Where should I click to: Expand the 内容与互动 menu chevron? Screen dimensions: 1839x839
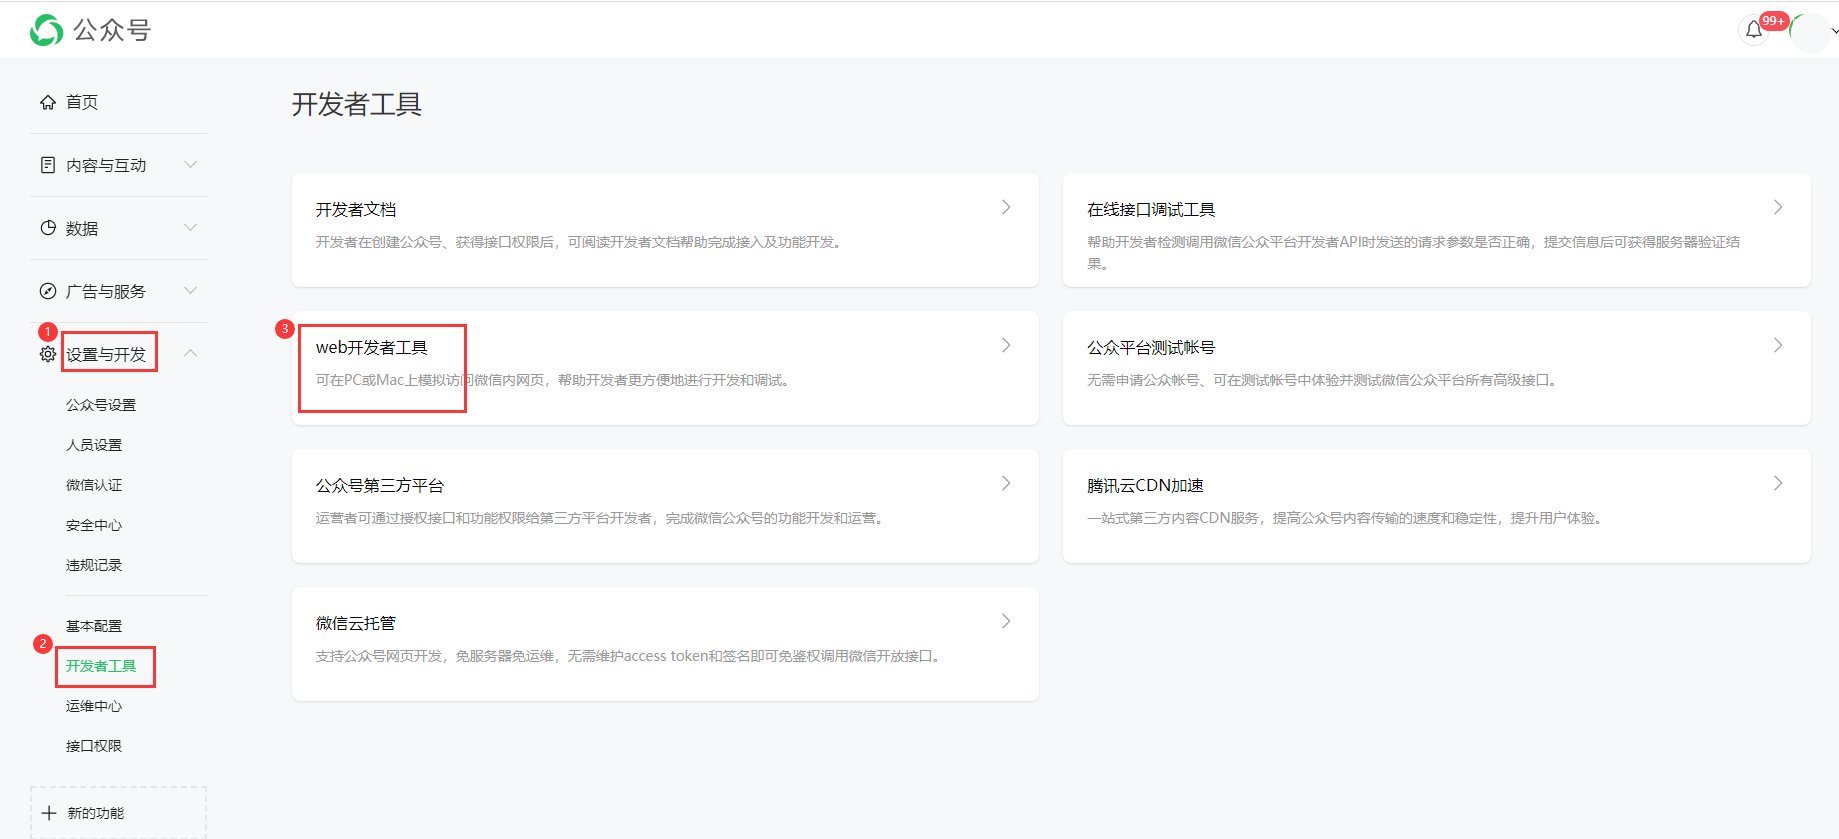190,164
